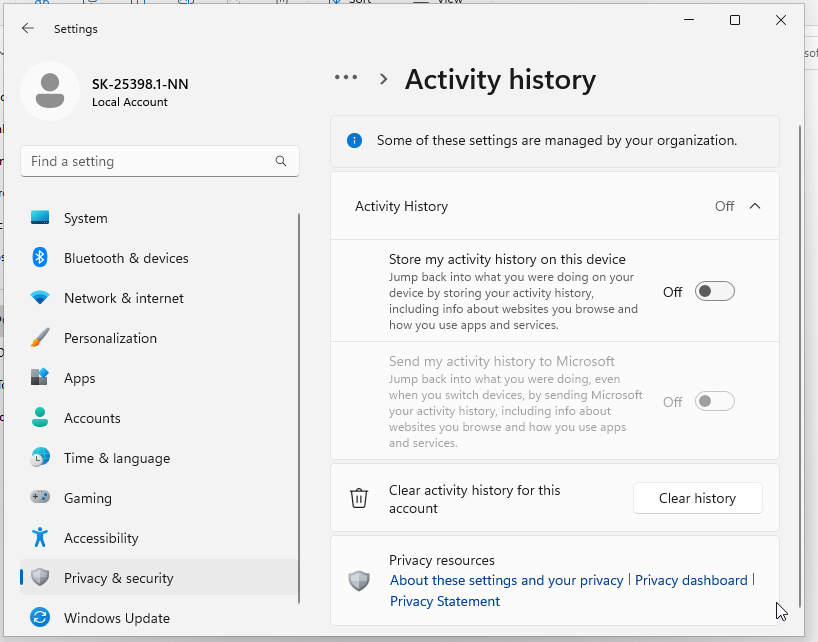Click the Bluetooth icon in sidebar
The image size is (818, 642).
[x=40, y=257]
